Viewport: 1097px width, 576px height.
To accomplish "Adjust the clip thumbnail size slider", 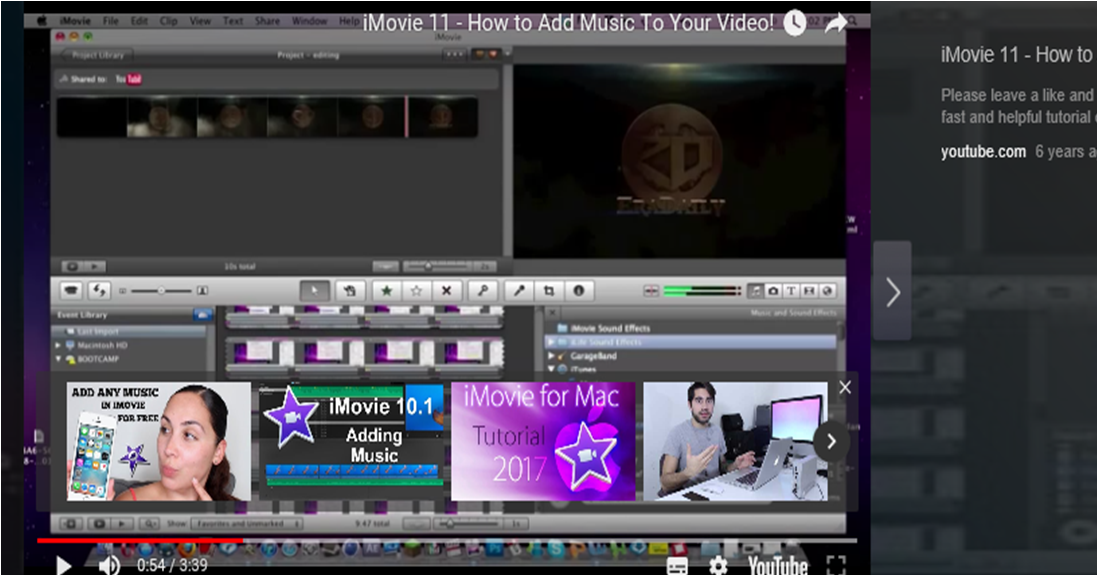I will tap(162, 290).
